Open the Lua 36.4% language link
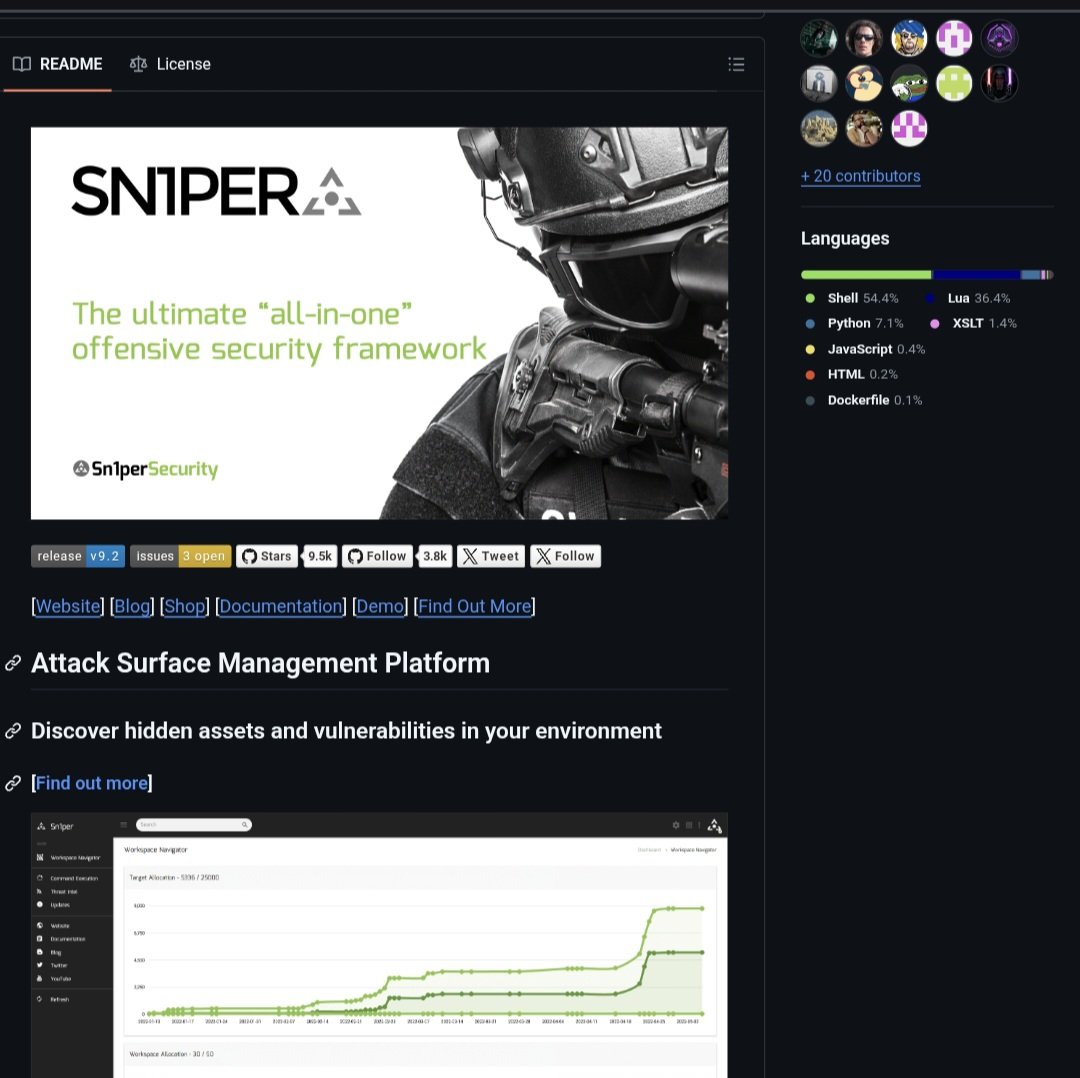 (x=968, y=298)
